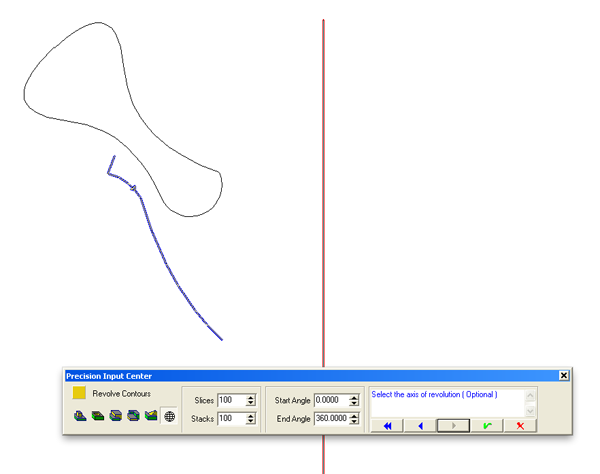600x474 pixels.
Task: Select the second green block tool icon
Action: click(98, 416)
